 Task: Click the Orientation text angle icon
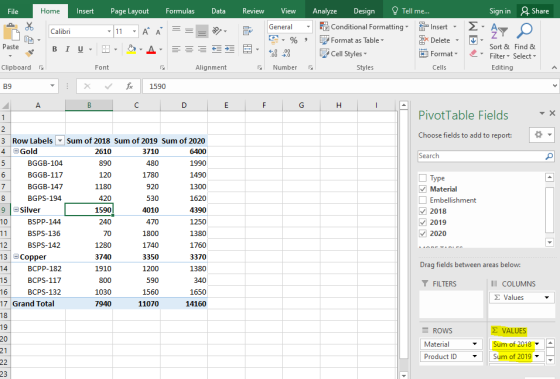pyautogui.click(x=217, y=31)
